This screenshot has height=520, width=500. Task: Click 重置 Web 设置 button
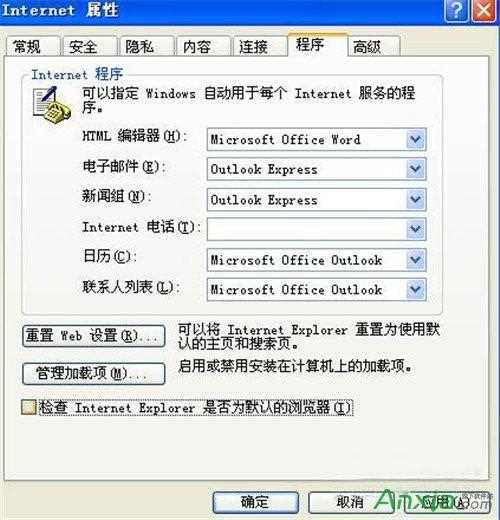(x=94, y=336)
